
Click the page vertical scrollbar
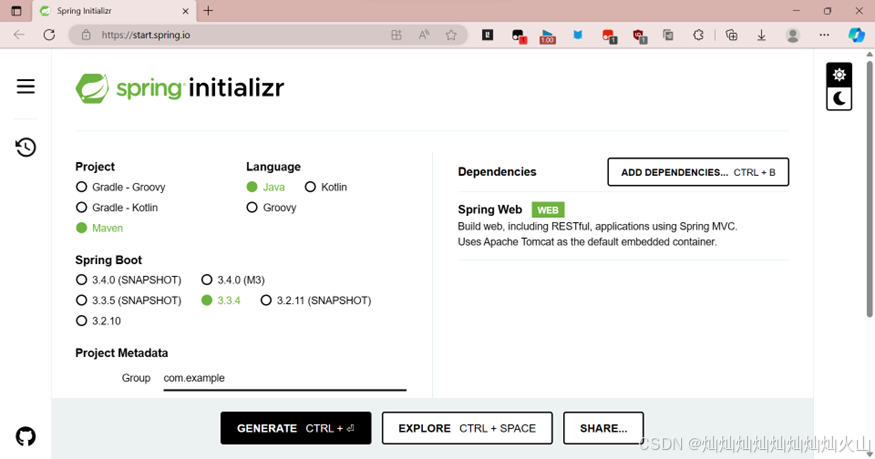pyautogui.click(x=869, y=190)
